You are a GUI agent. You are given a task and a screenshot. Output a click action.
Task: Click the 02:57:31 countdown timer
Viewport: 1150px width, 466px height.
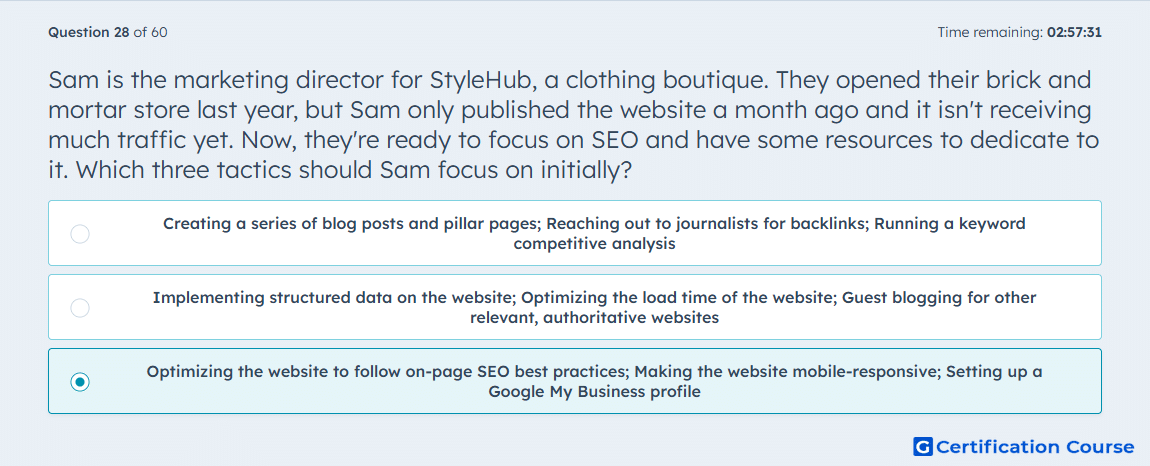pos(1074,32)
